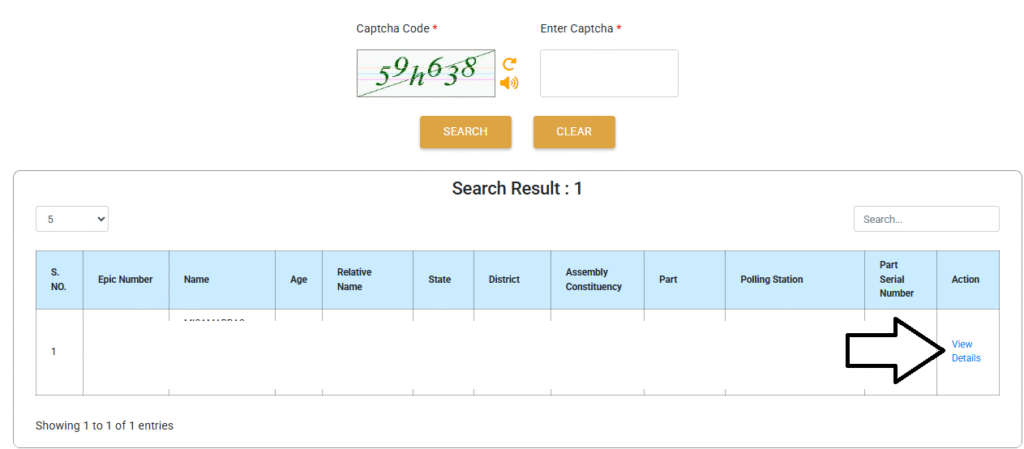Click the Action column header
1024x449 pixels.
tap(965, 280)
